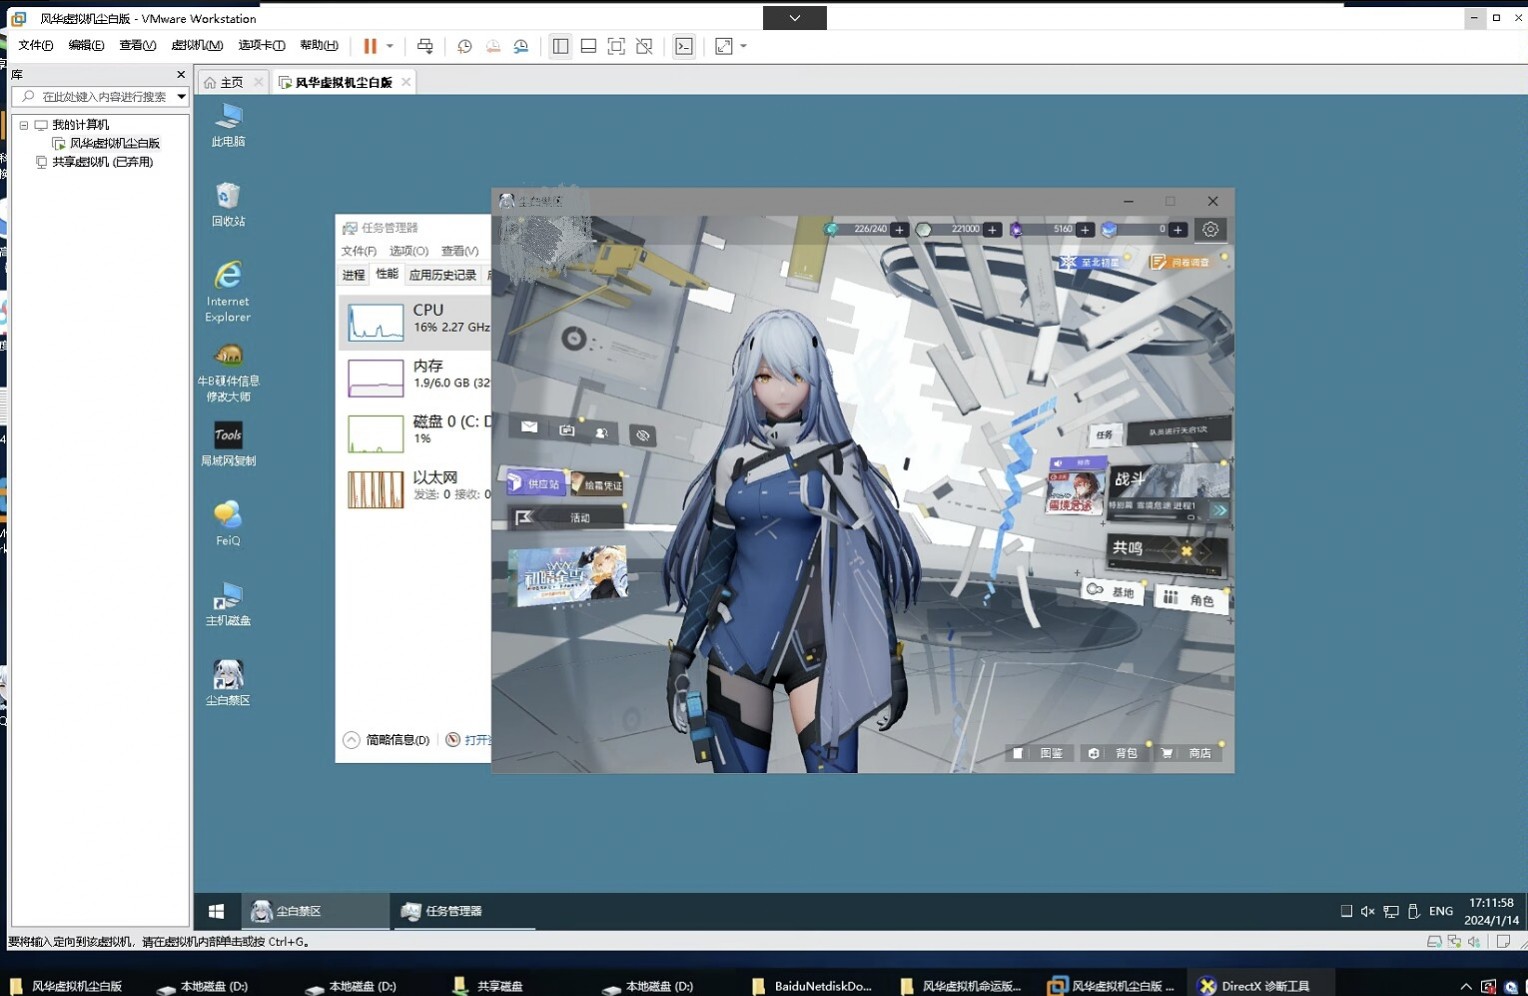Screen dimensions: 1528x996
Task: Open the 主机磁盘 desktop shortcut
Action: click(x=228, y=604)
